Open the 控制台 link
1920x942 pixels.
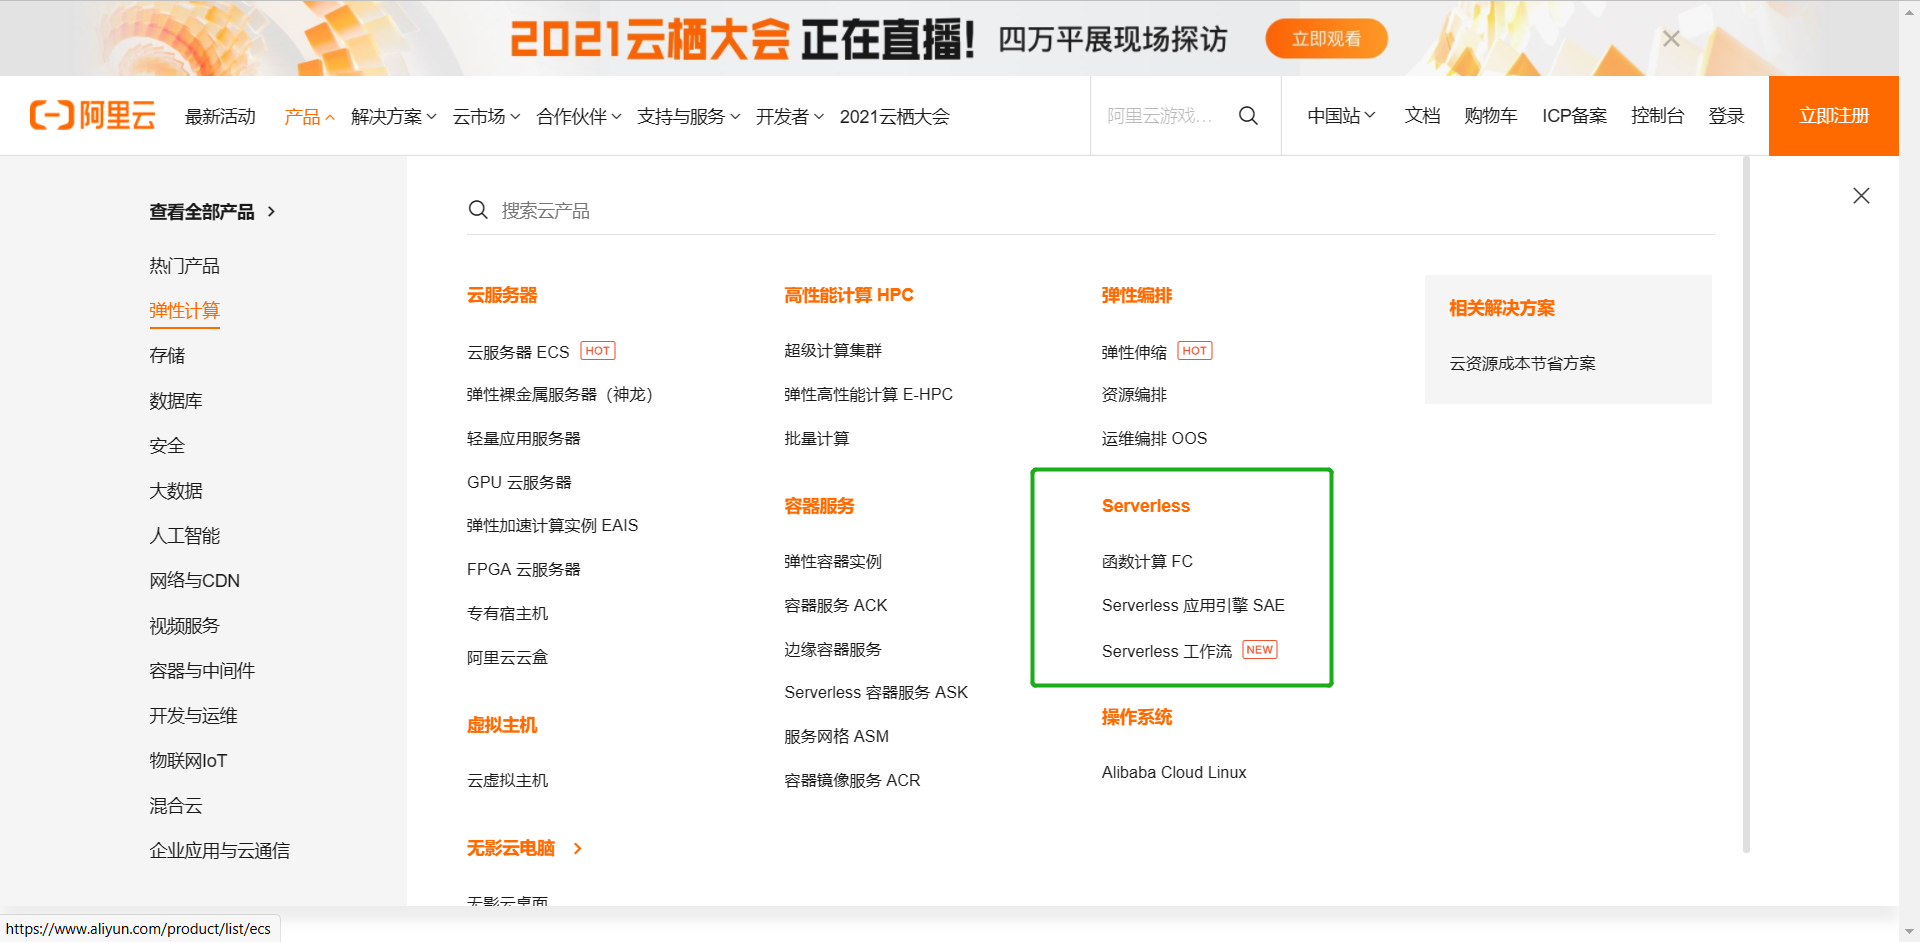point(1657,116)
